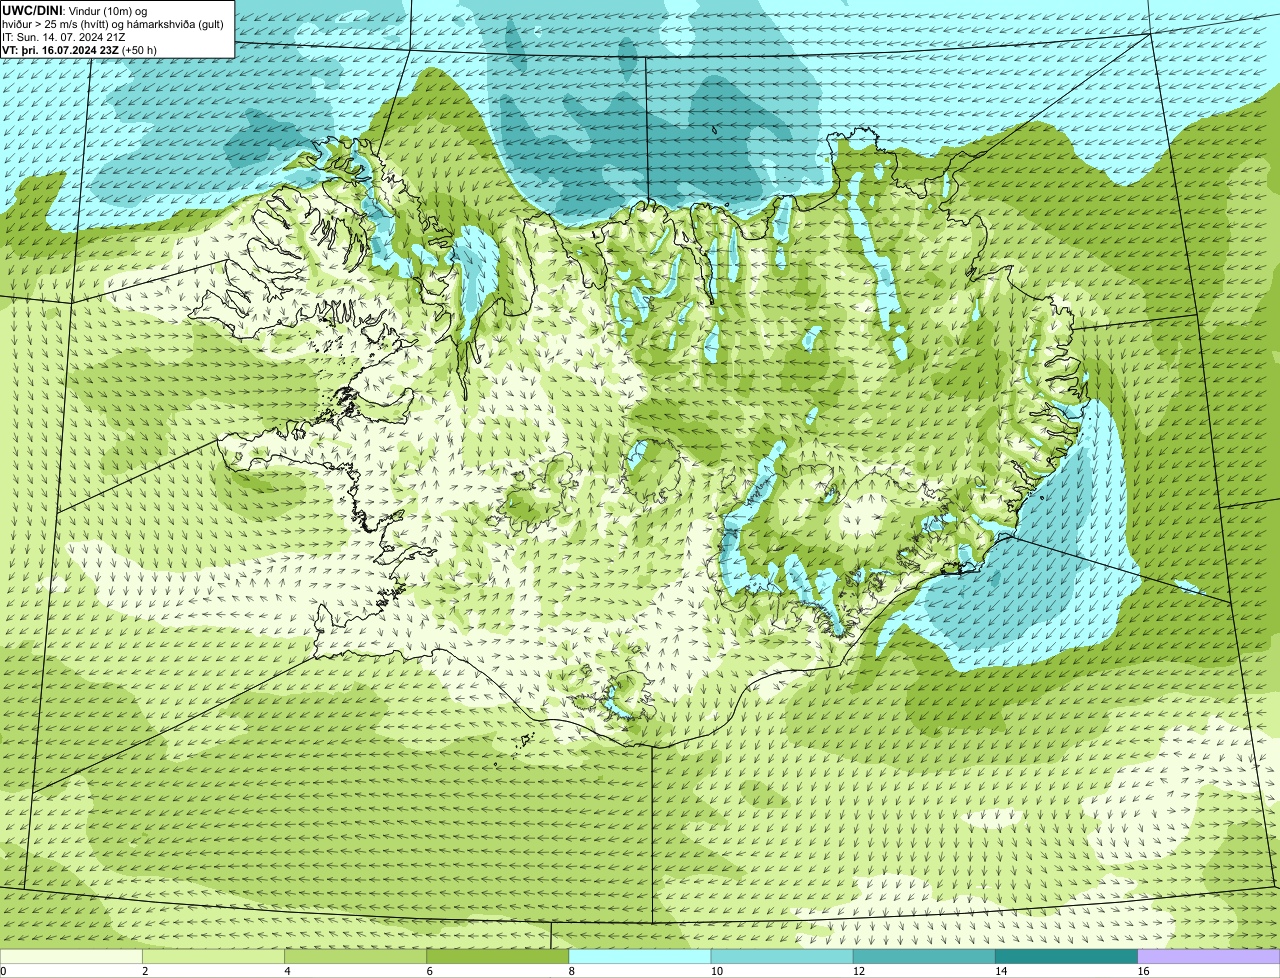Click the legend tick label "6"

pyautogui.click(x=429, y=971)
